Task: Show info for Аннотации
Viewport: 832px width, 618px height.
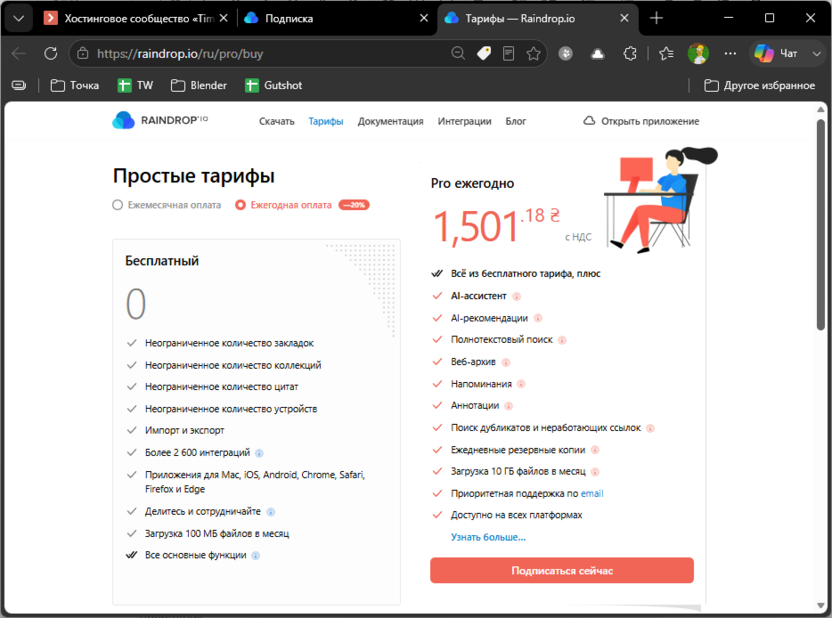Action: point(509,406)
